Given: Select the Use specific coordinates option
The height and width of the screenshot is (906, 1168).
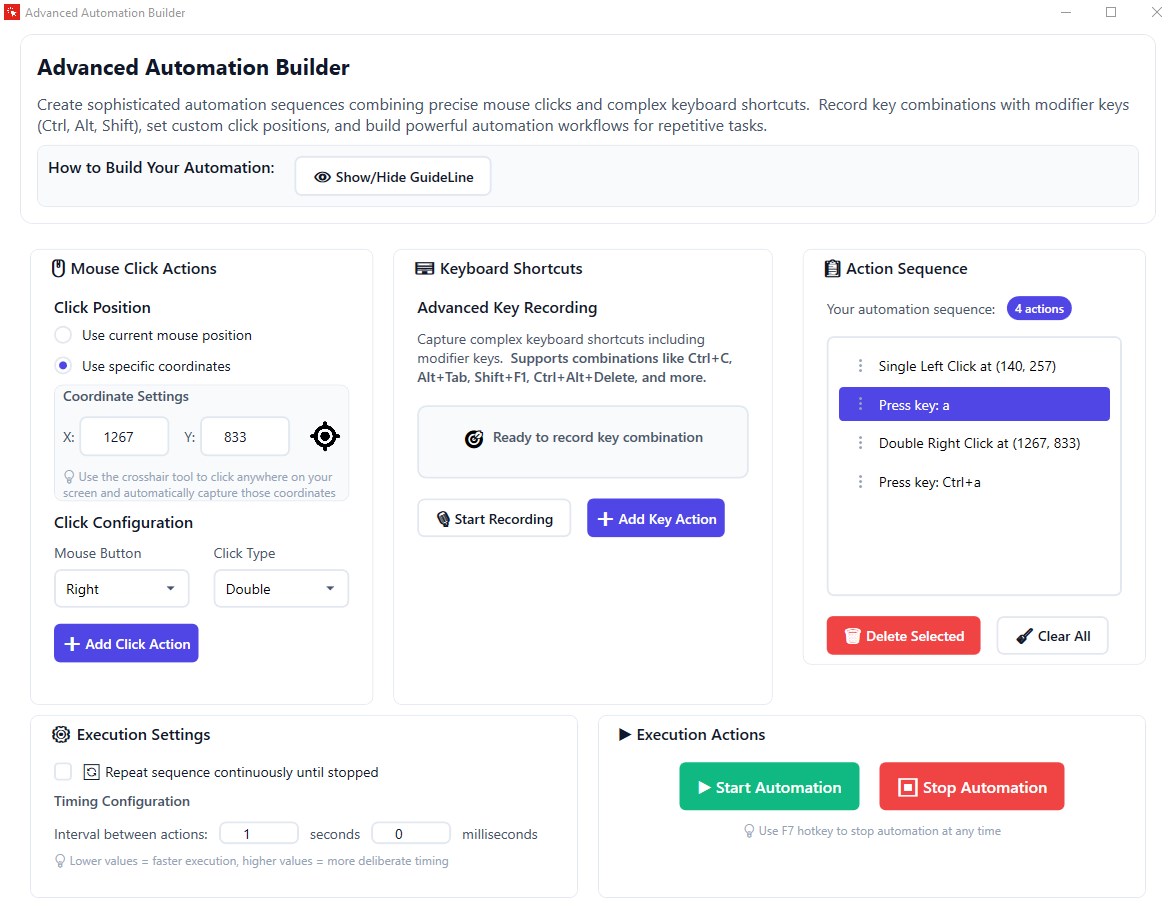Looking at the screenshot, I should pos(62,364).
